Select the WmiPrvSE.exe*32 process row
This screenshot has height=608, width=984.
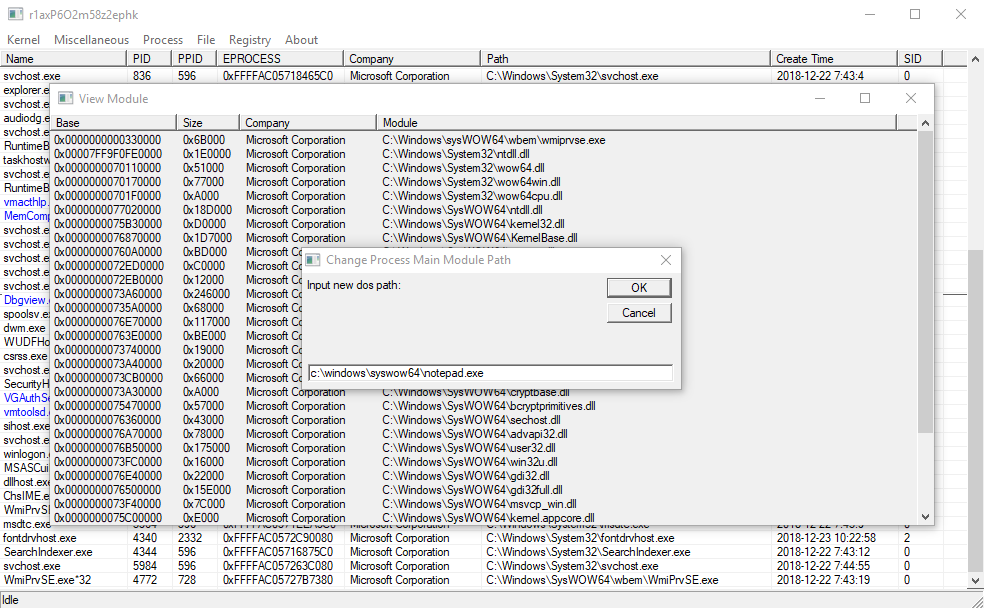[x=483, y=580]
